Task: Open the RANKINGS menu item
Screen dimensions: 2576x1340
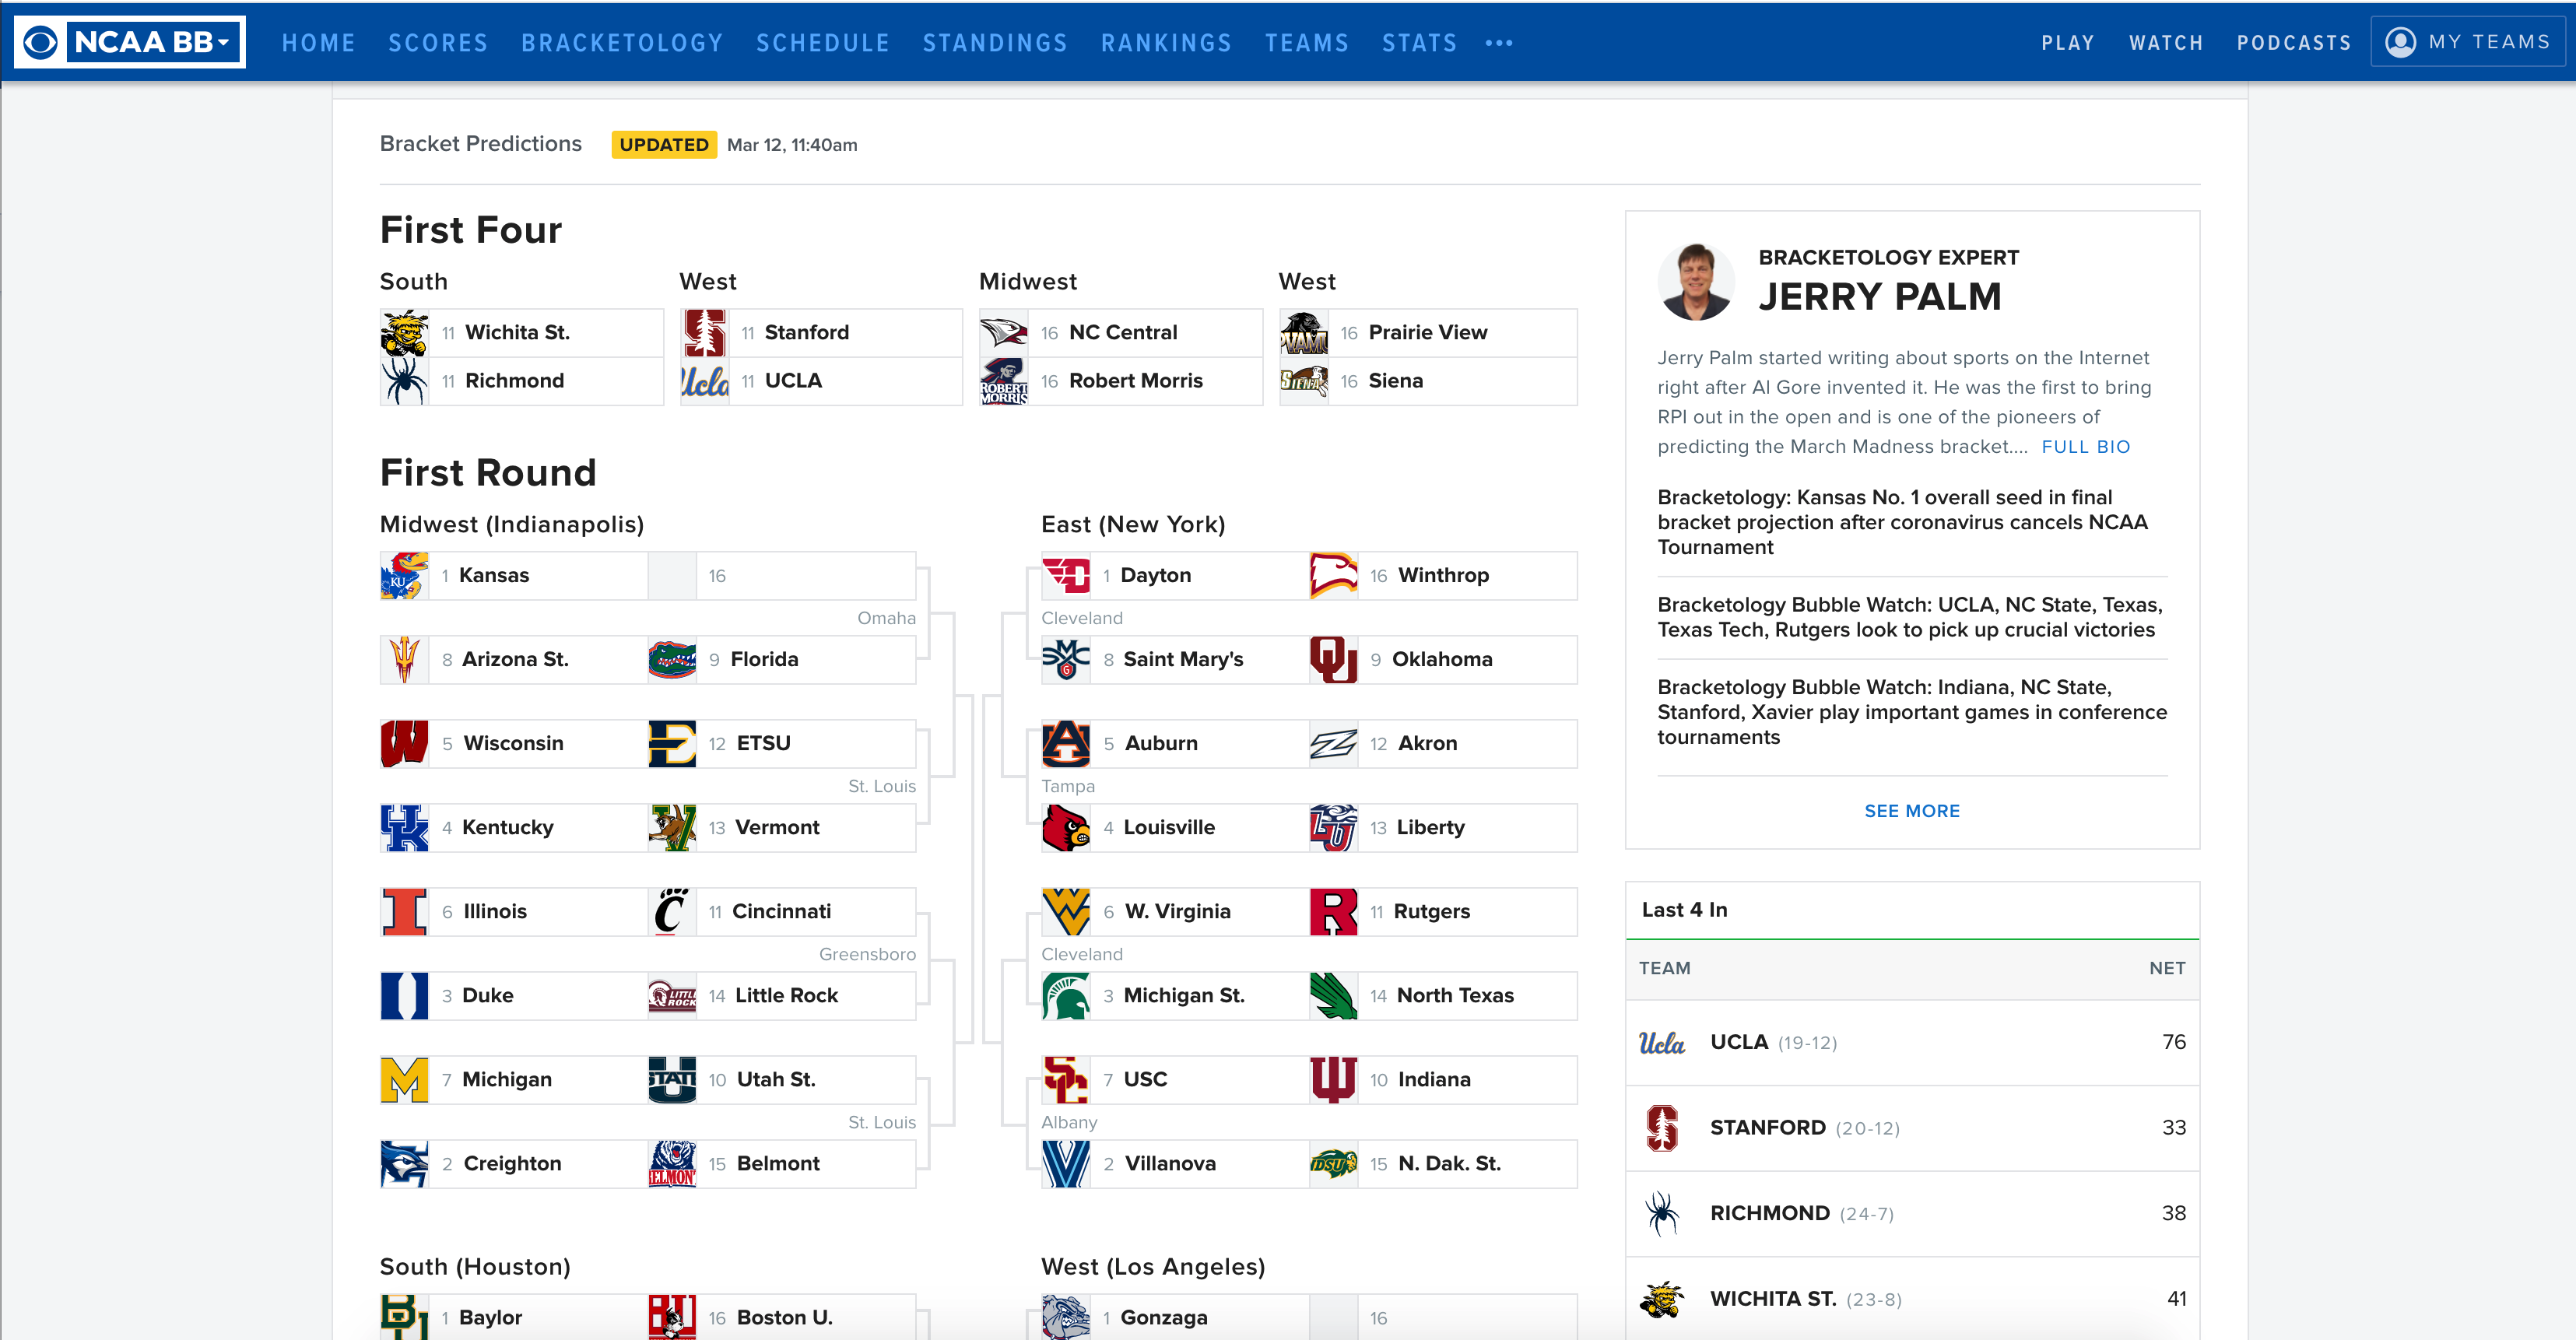Action: 1166,43
